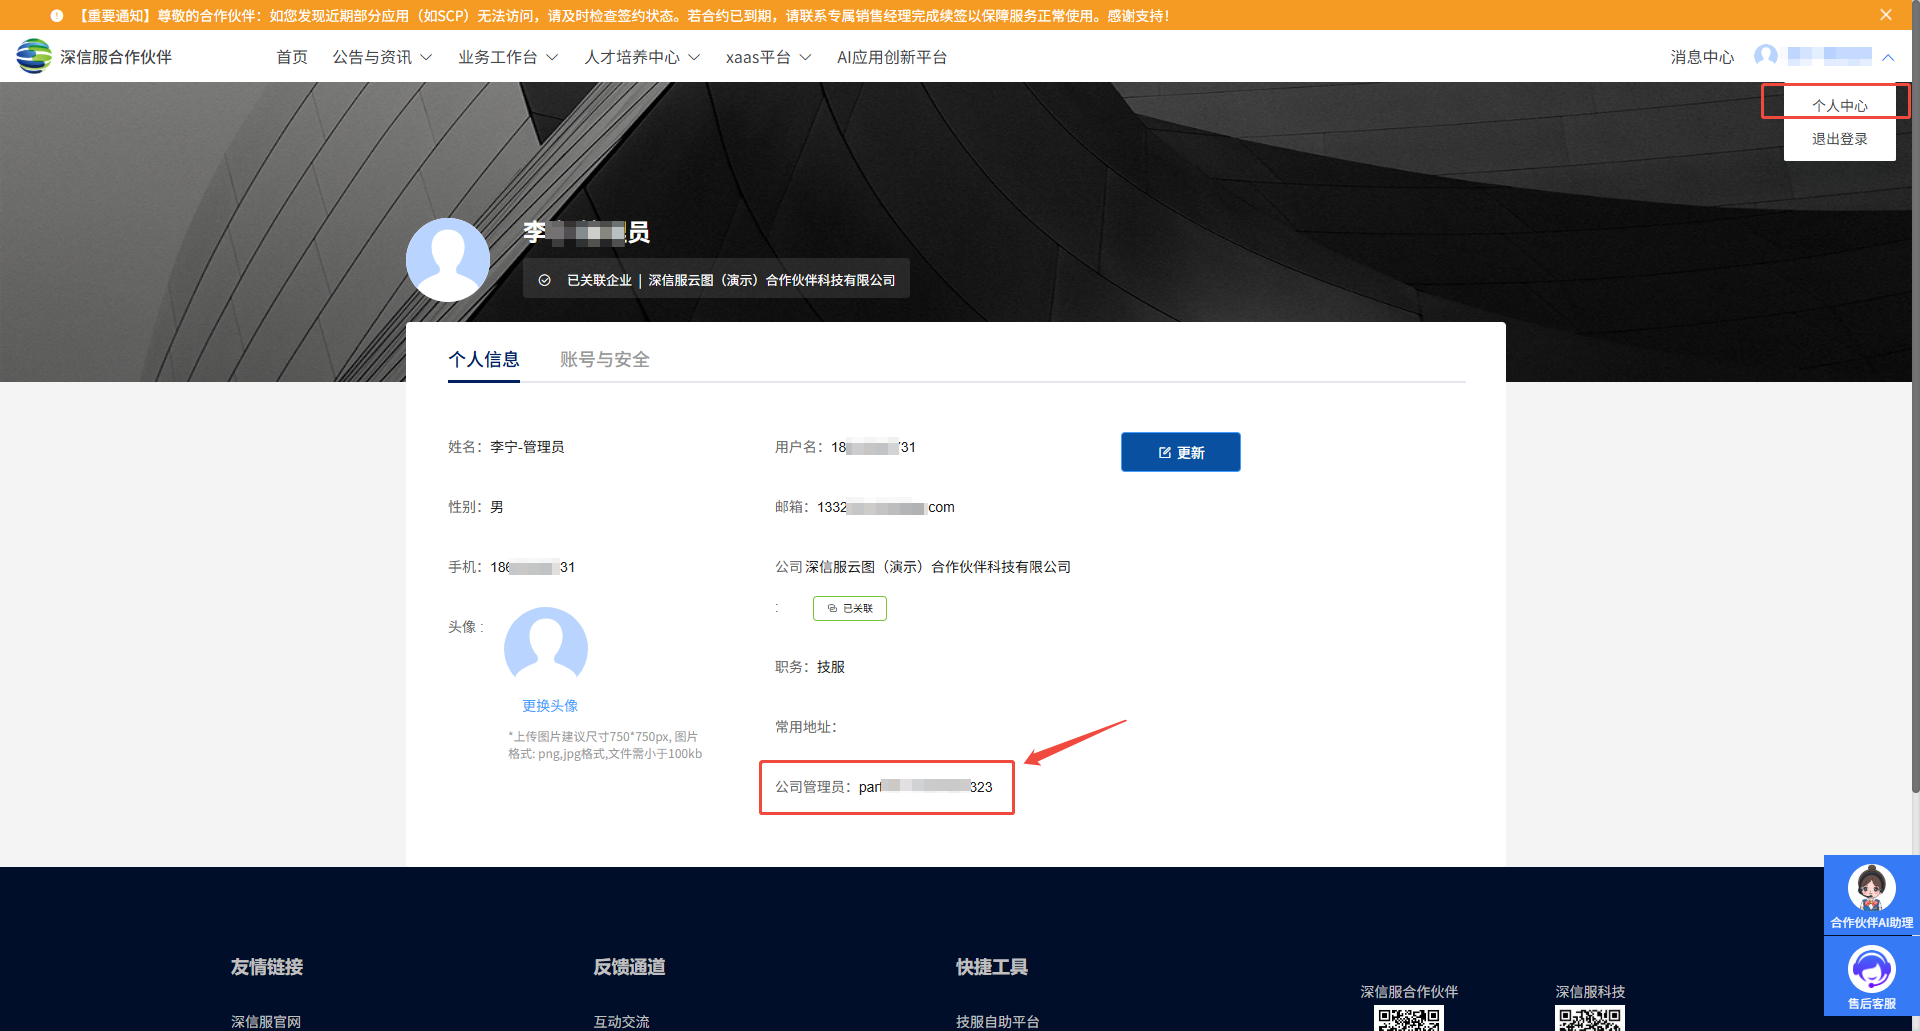1920x1031 pixels.
Task: Expand the 人才培养中心 dropdown menu
Action: [x=642, y=57]
